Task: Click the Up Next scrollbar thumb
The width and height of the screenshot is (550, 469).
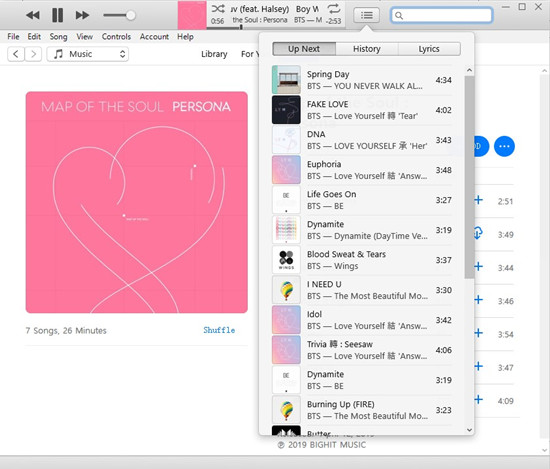Action: [x=469, y=177]
